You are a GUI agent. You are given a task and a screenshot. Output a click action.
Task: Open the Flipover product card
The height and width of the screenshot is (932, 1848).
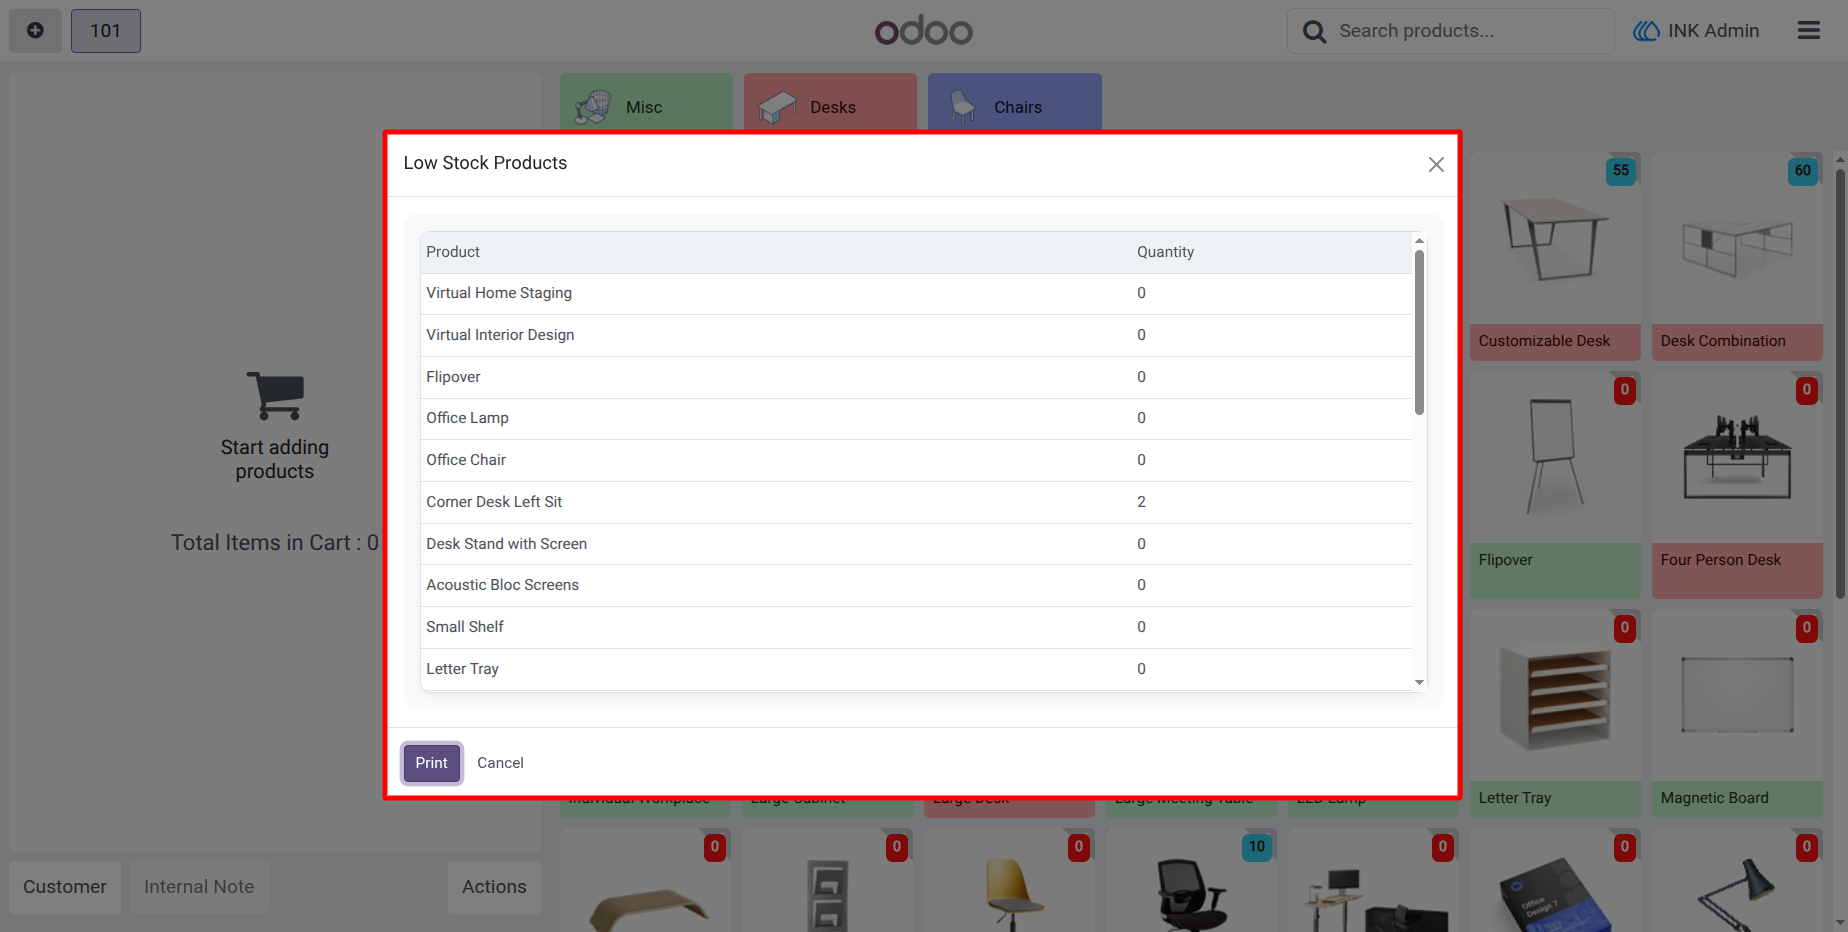[1555, 485]
